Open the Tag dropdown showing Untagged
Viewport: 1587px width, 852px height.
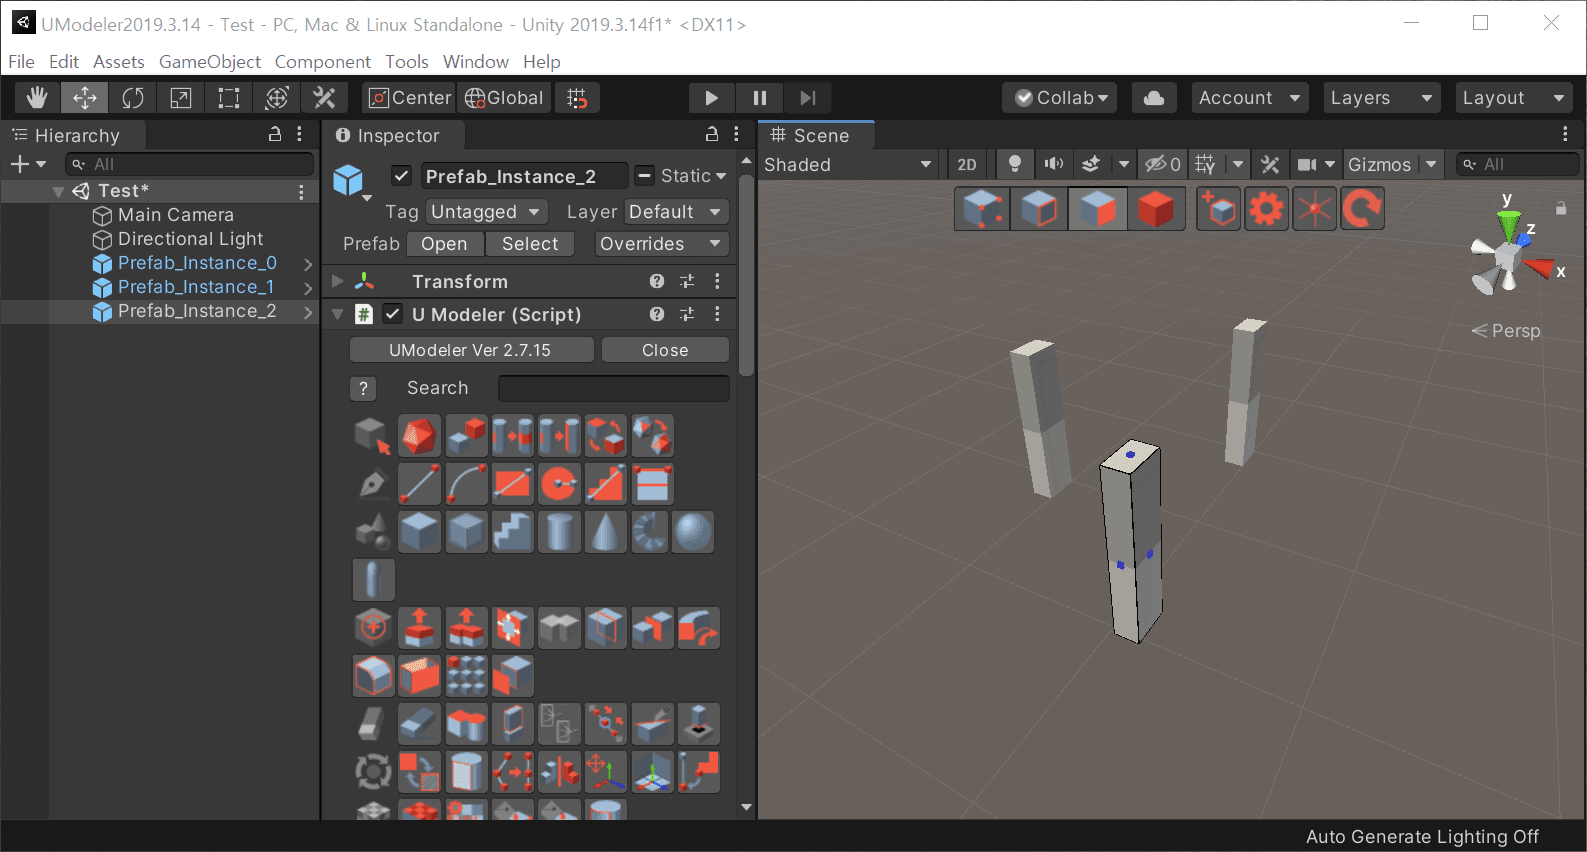point(486,212)
